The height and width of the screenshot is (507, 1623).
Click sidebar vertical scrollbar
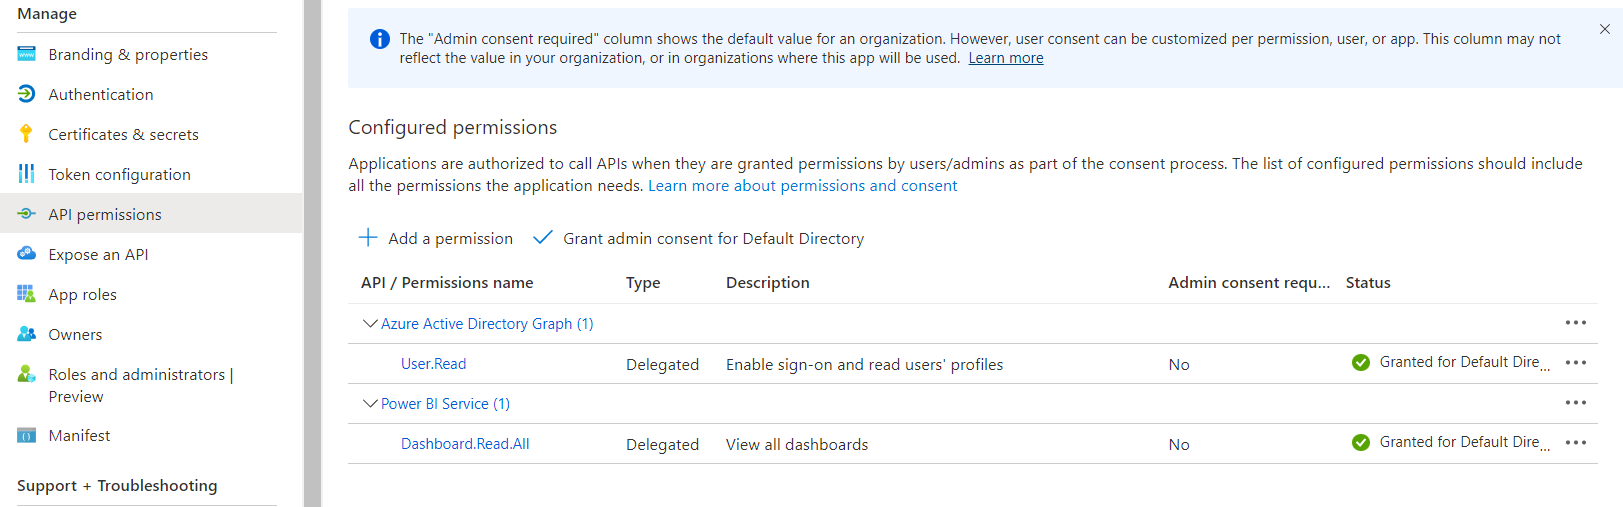tap(313, 253)
